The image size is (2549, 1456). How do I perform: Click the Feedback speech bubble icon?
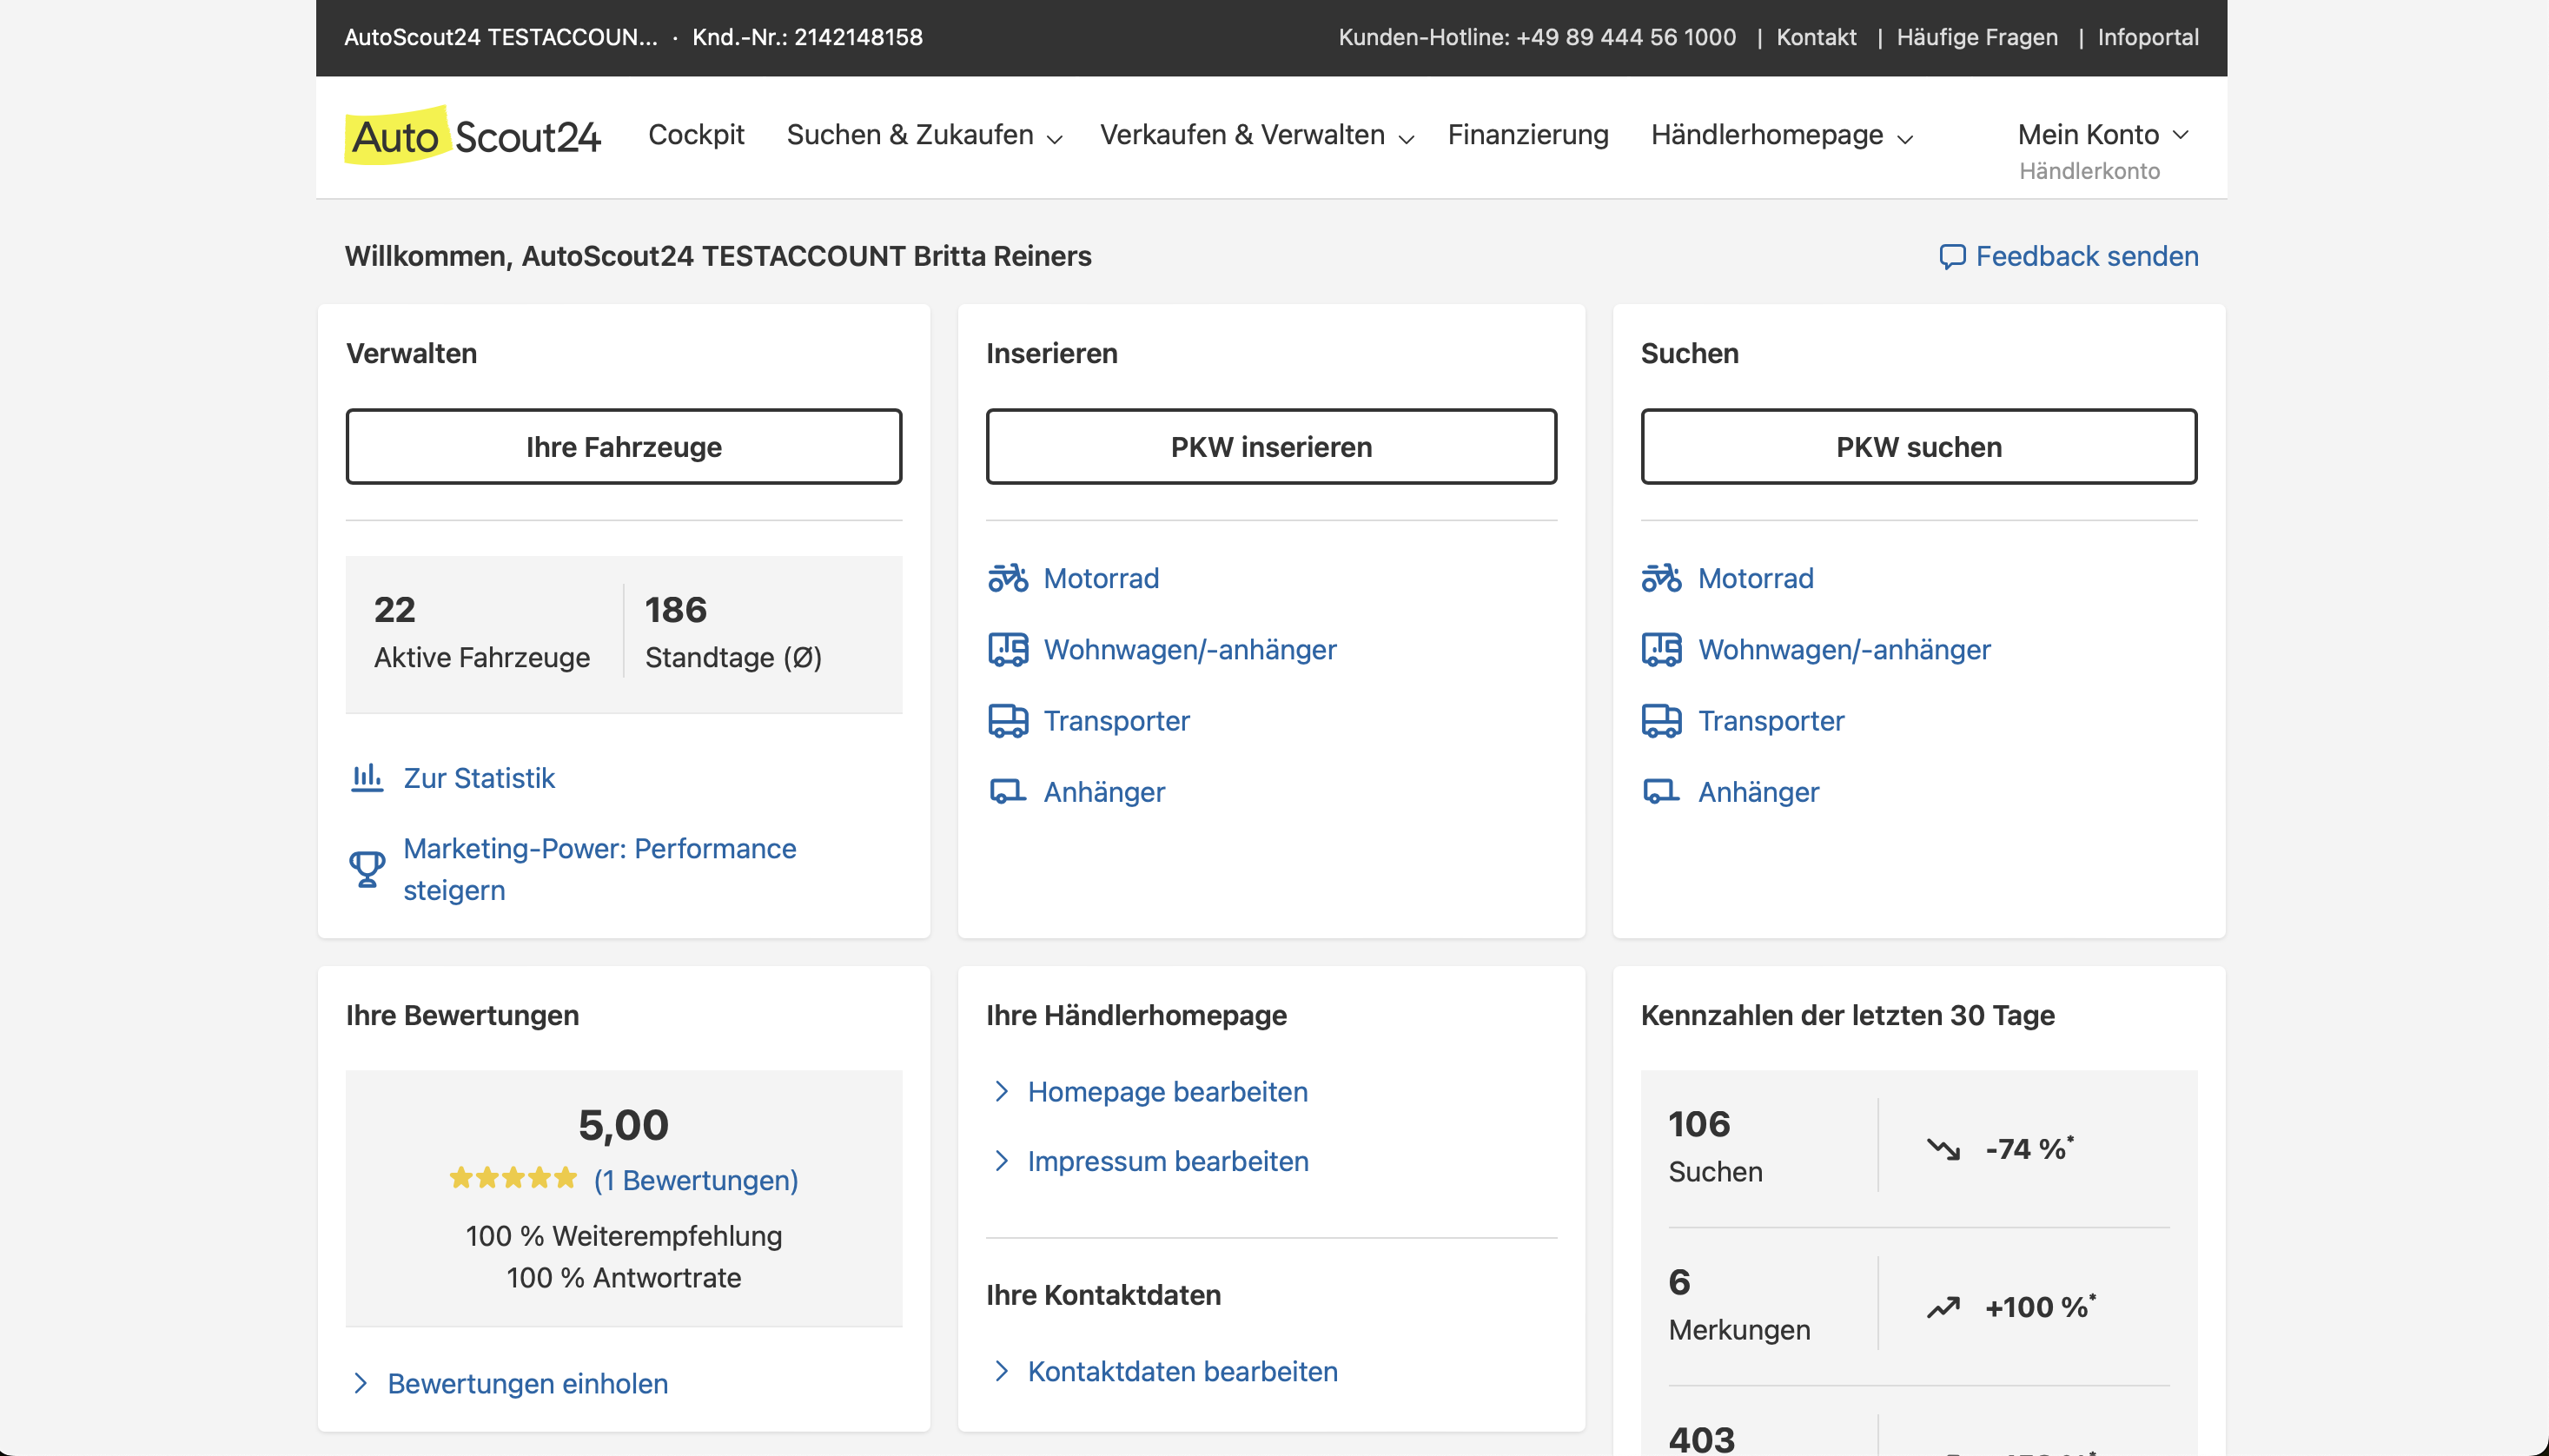click(x=1951, y=257)
